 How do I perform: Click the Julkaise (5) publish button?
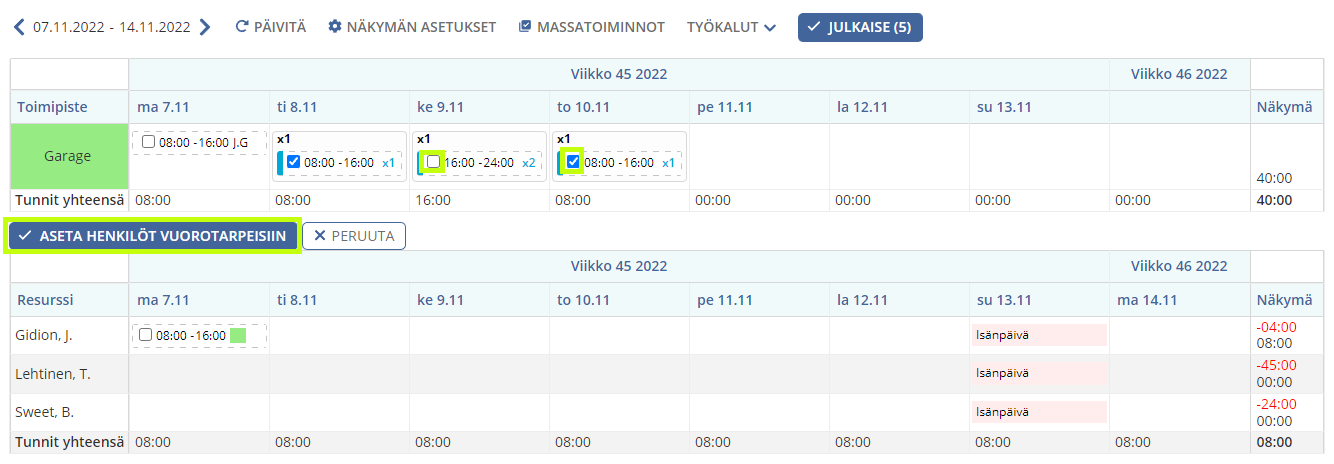pos(860,27)
